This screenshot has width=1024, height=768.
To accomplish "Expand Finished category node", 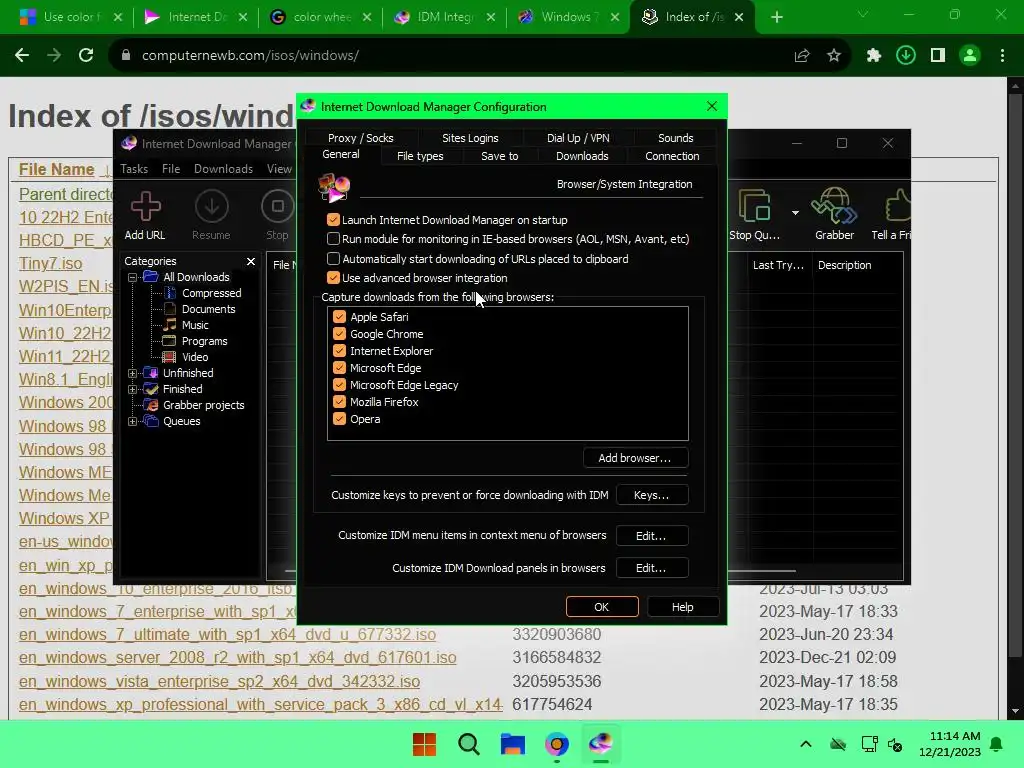I will (x=133, y=389).
